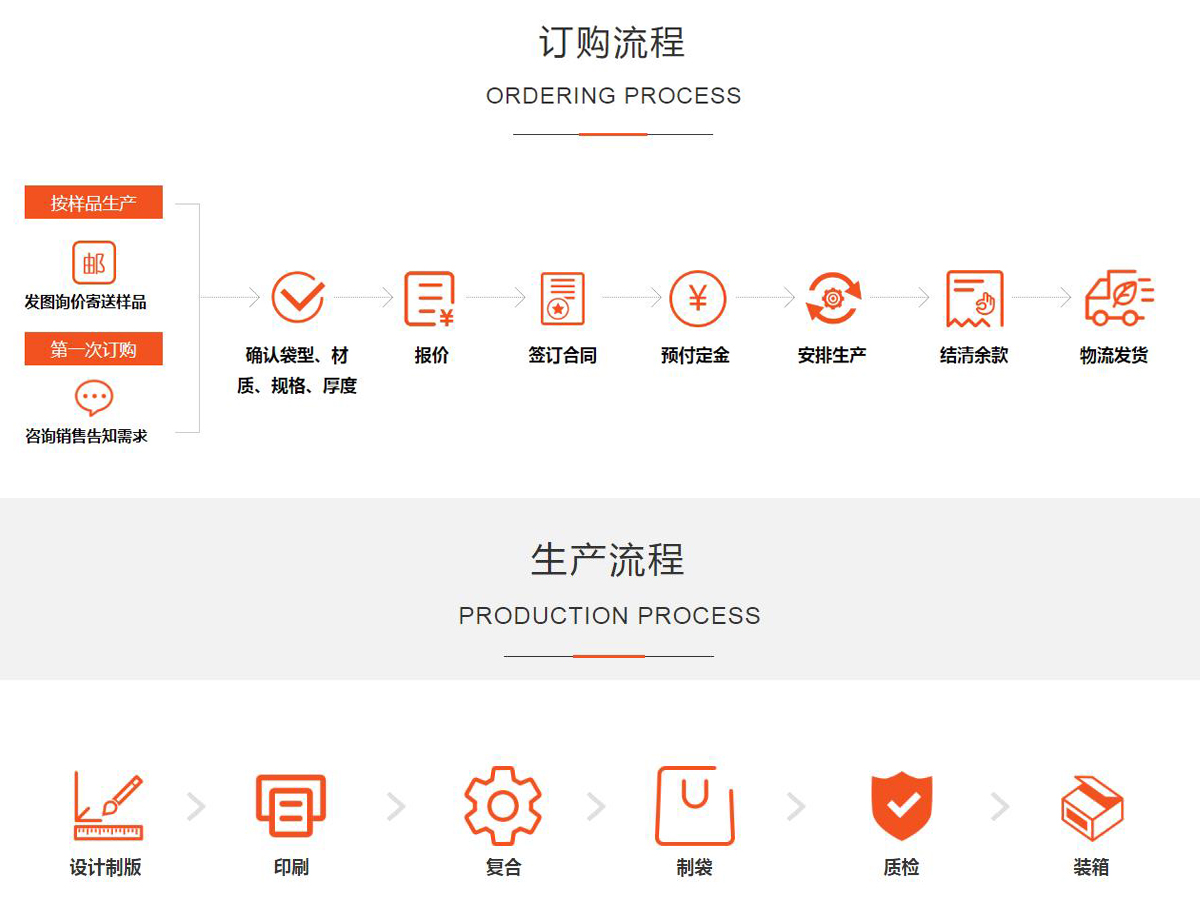The image size is (1200, 924).
Task: Click the 第一次订购 orange button
Action: pyautogui.click(x=94, y=350)
